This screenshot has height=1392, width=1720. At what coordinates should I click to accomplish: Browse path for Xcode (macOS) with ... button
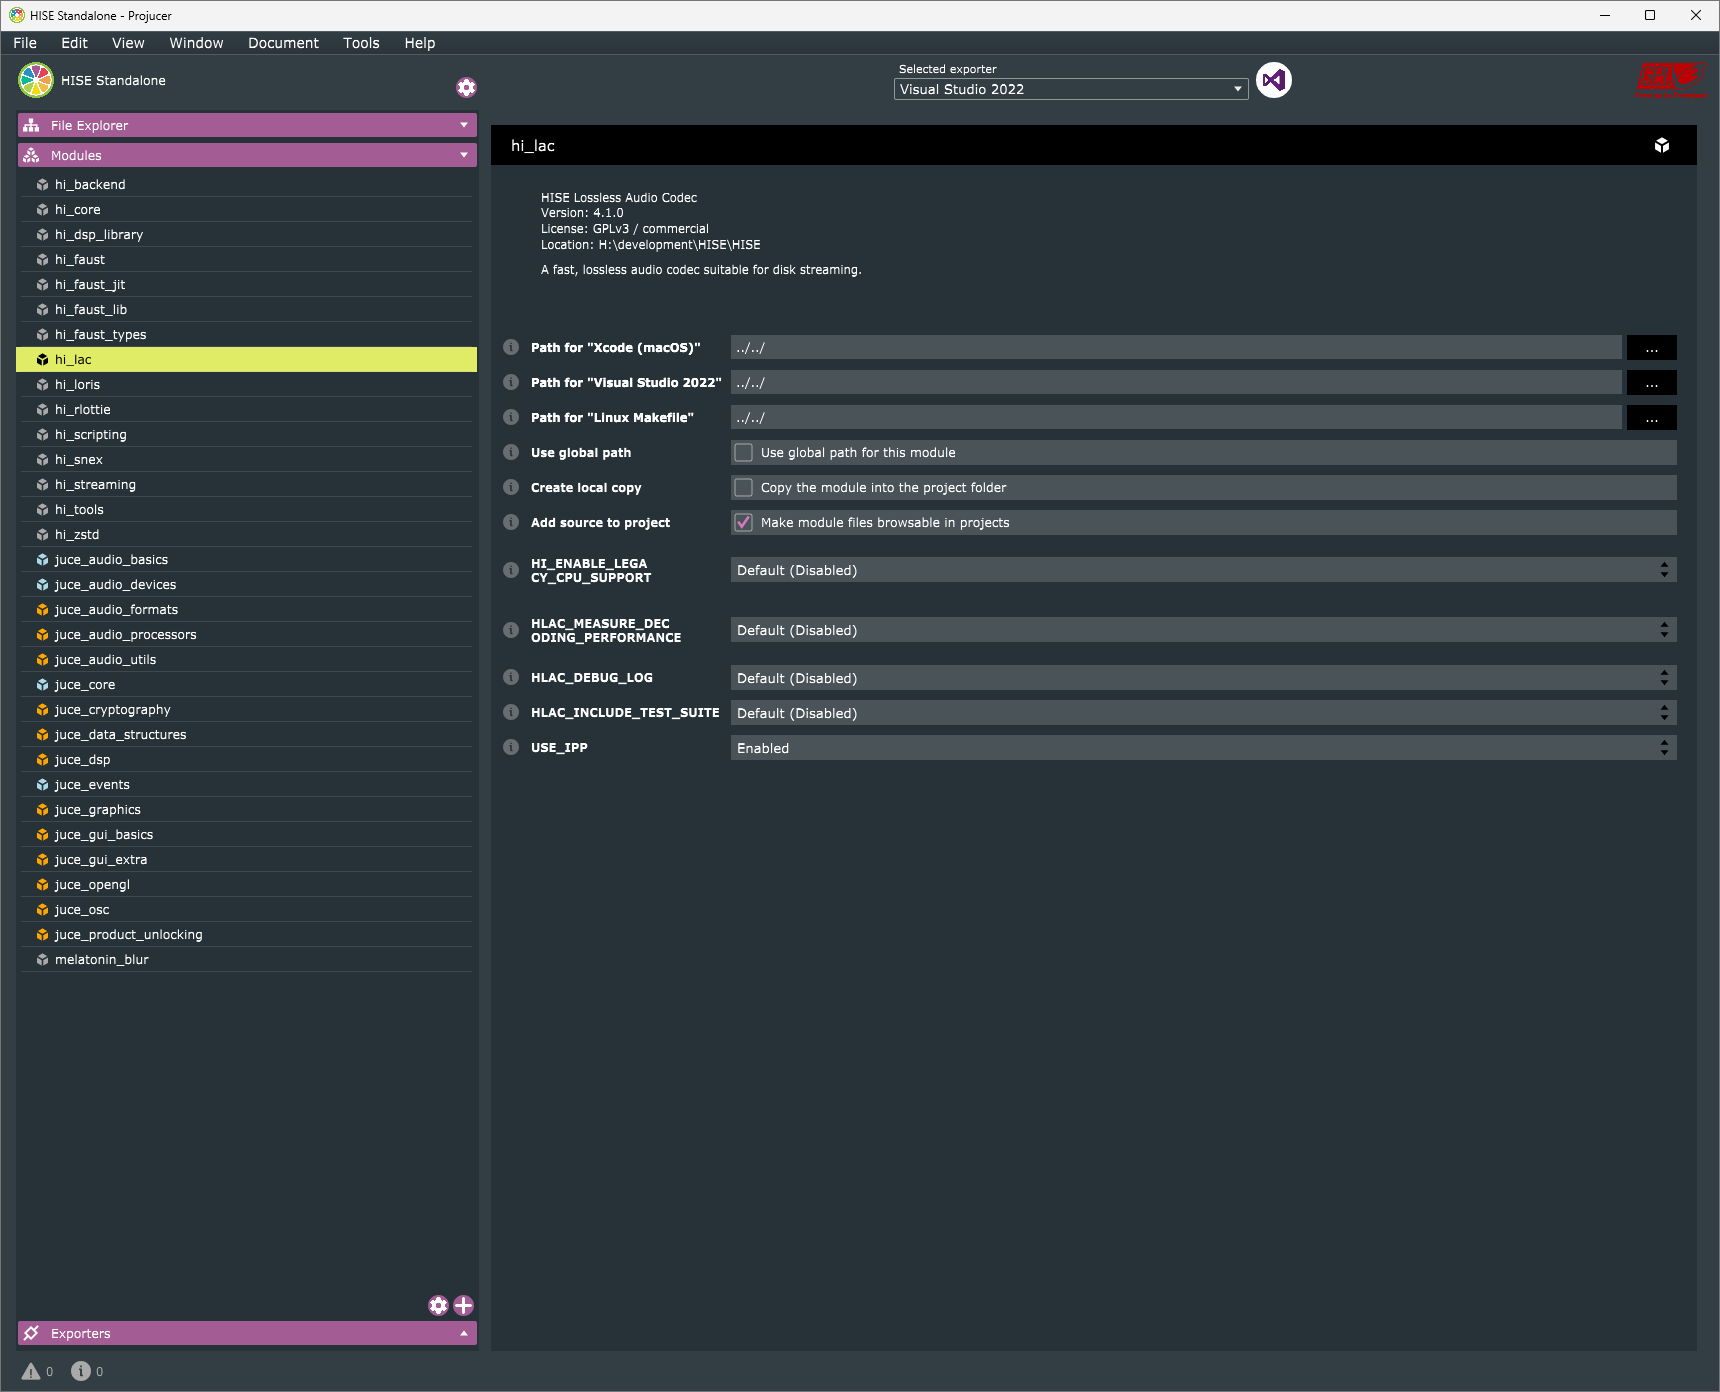1652,348
